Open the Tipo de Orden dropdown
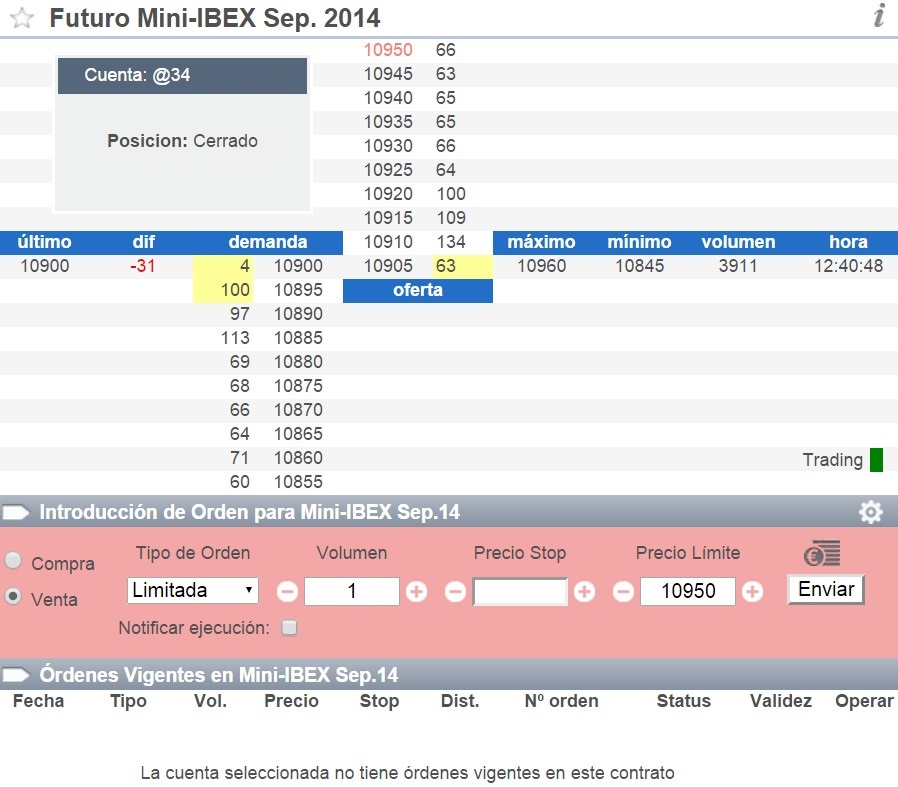Image resolution: width=898 pixels, height=787 pixels. coord(192,591)
